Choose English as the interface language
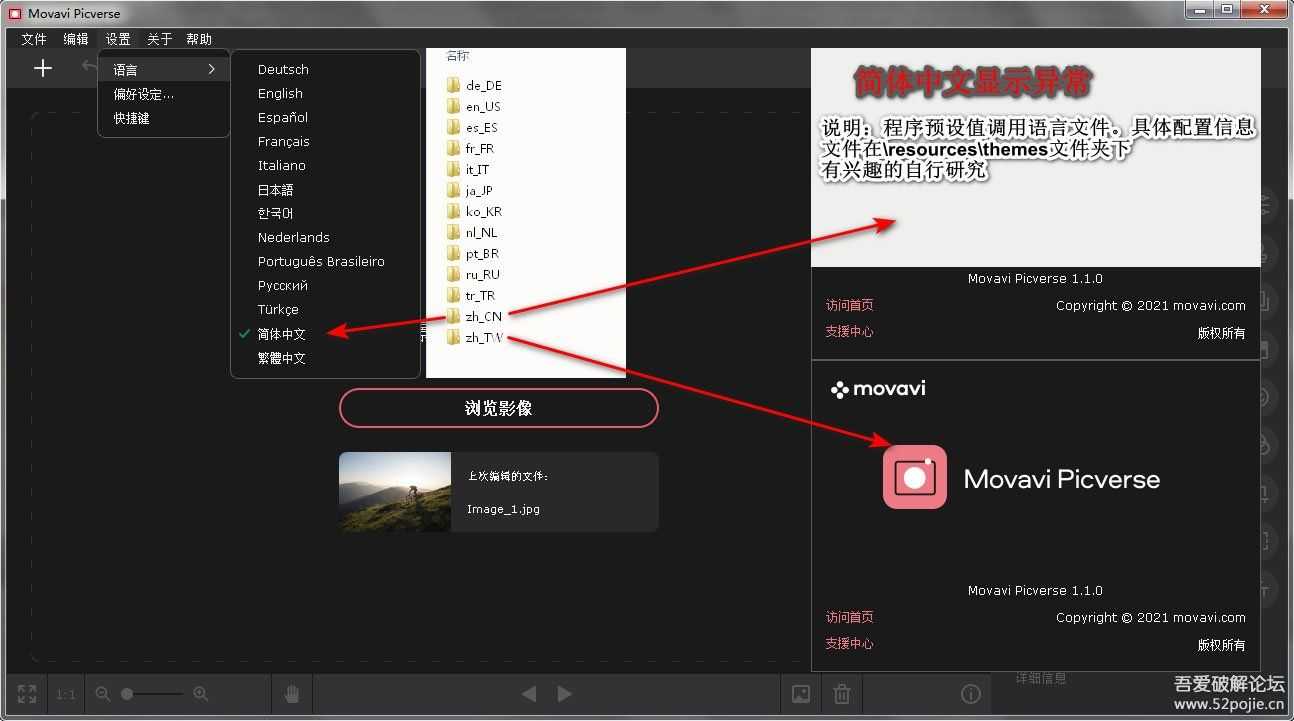 tap(280, 93)
